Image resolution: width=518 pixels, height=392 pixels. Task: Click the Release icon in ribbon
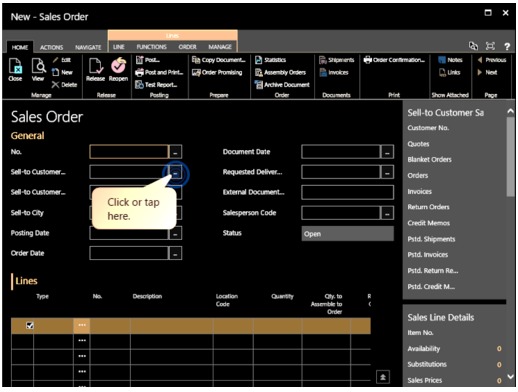tap(95, 66)
